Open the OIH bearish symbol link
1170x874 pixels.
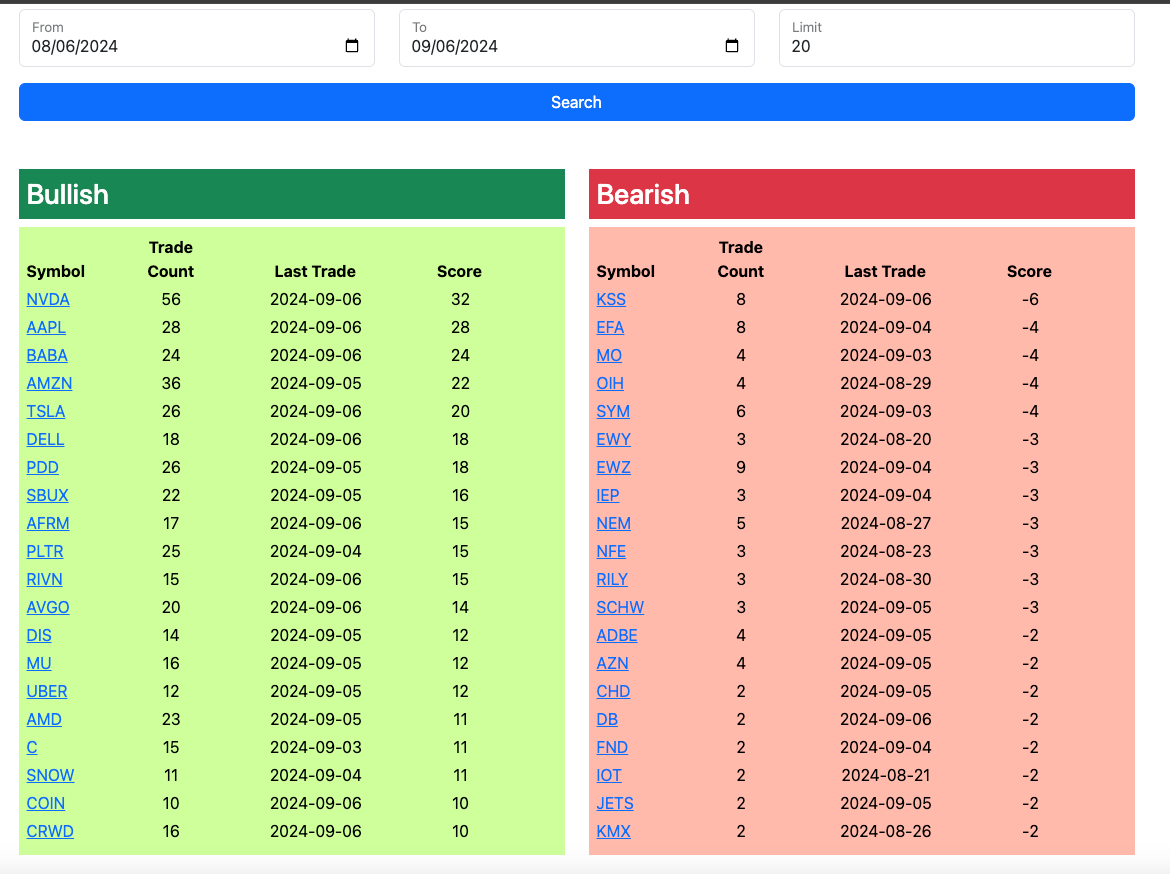[x=610, y=384]
